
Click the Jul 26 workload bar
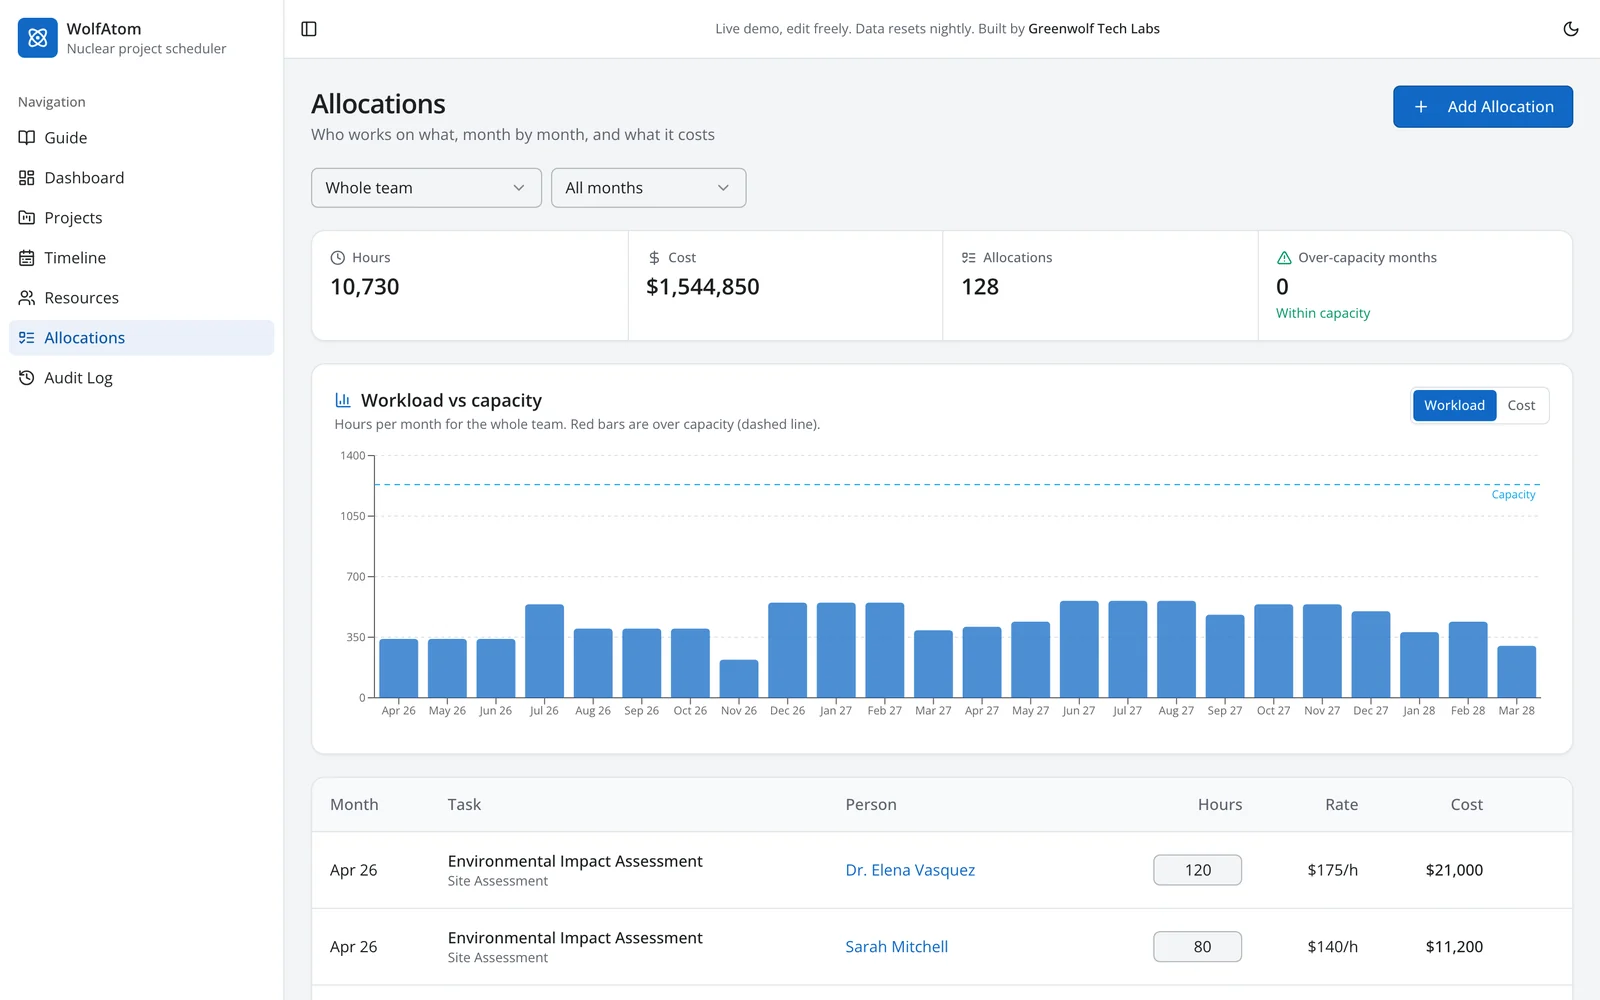pyautogui.click(x=544, y=651)
